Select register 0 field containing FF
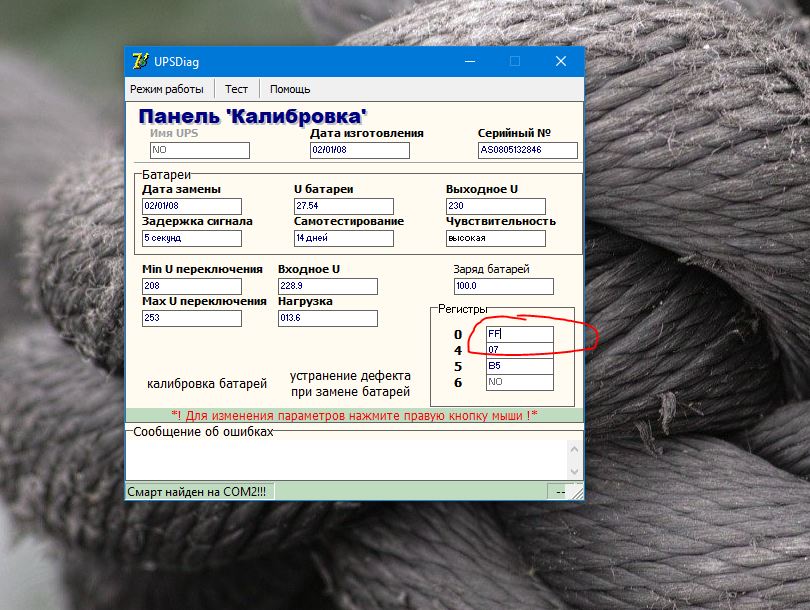The width and height of the screenshot is (810, 610). (x=520, y=334)
